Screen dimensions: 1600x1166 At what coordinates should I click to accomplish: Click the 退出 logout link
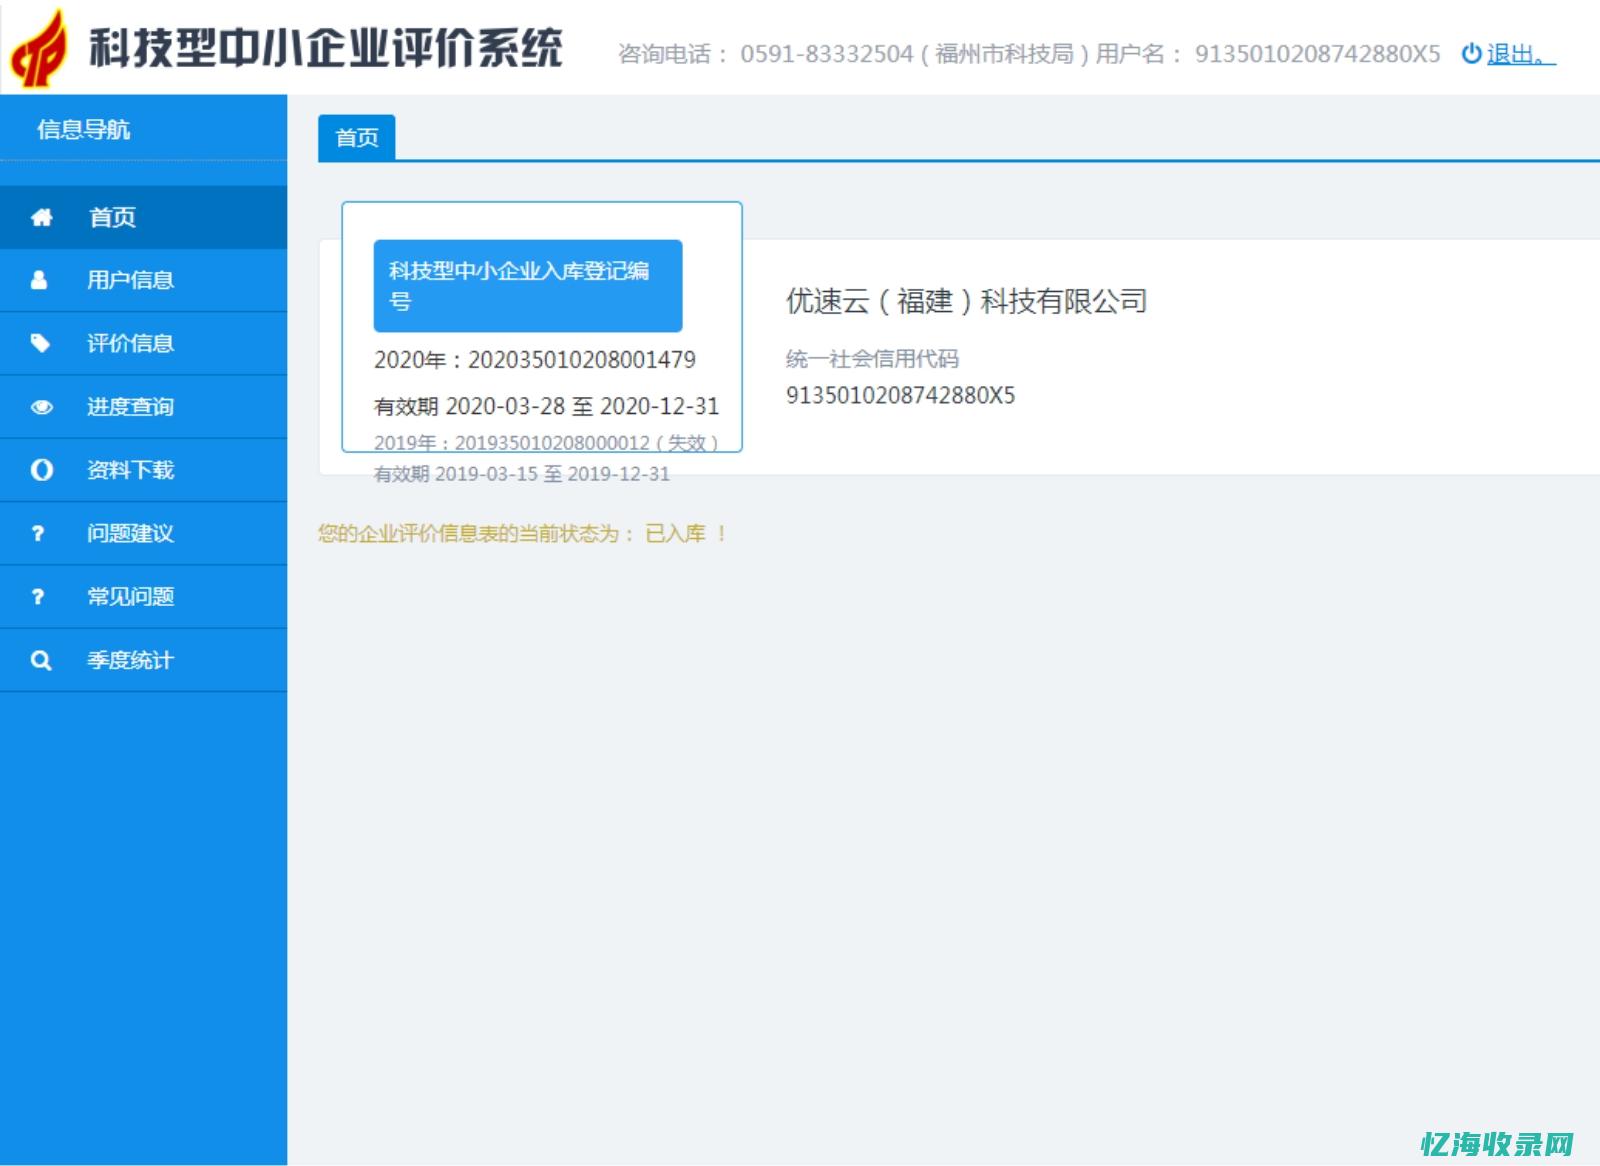click(1520, 54)
